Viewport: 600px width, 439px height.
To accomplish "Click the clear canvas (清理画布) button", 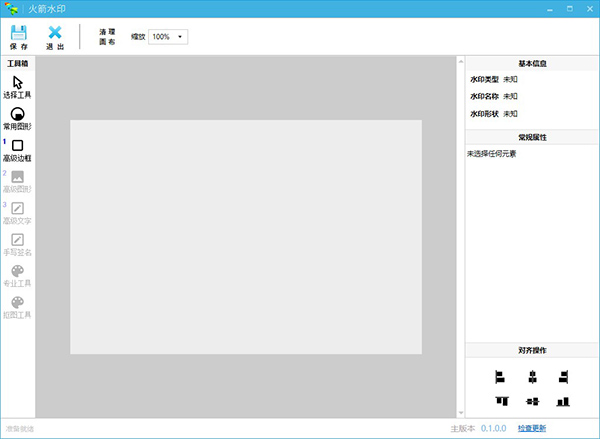I will click(108, 37).
